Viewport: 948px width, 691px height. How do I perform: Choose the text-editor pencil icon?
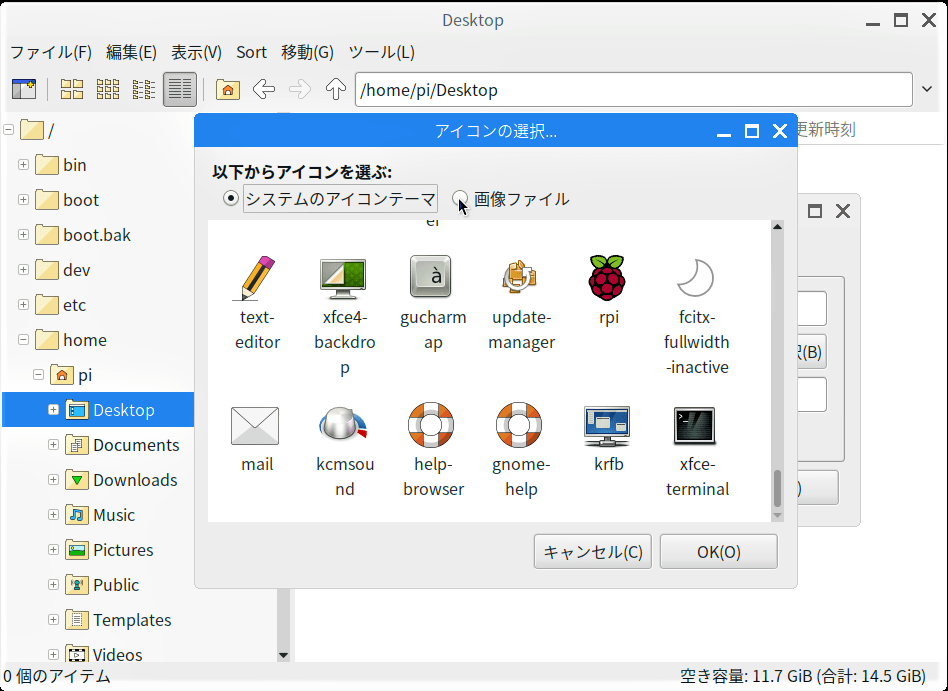point(256,278)
